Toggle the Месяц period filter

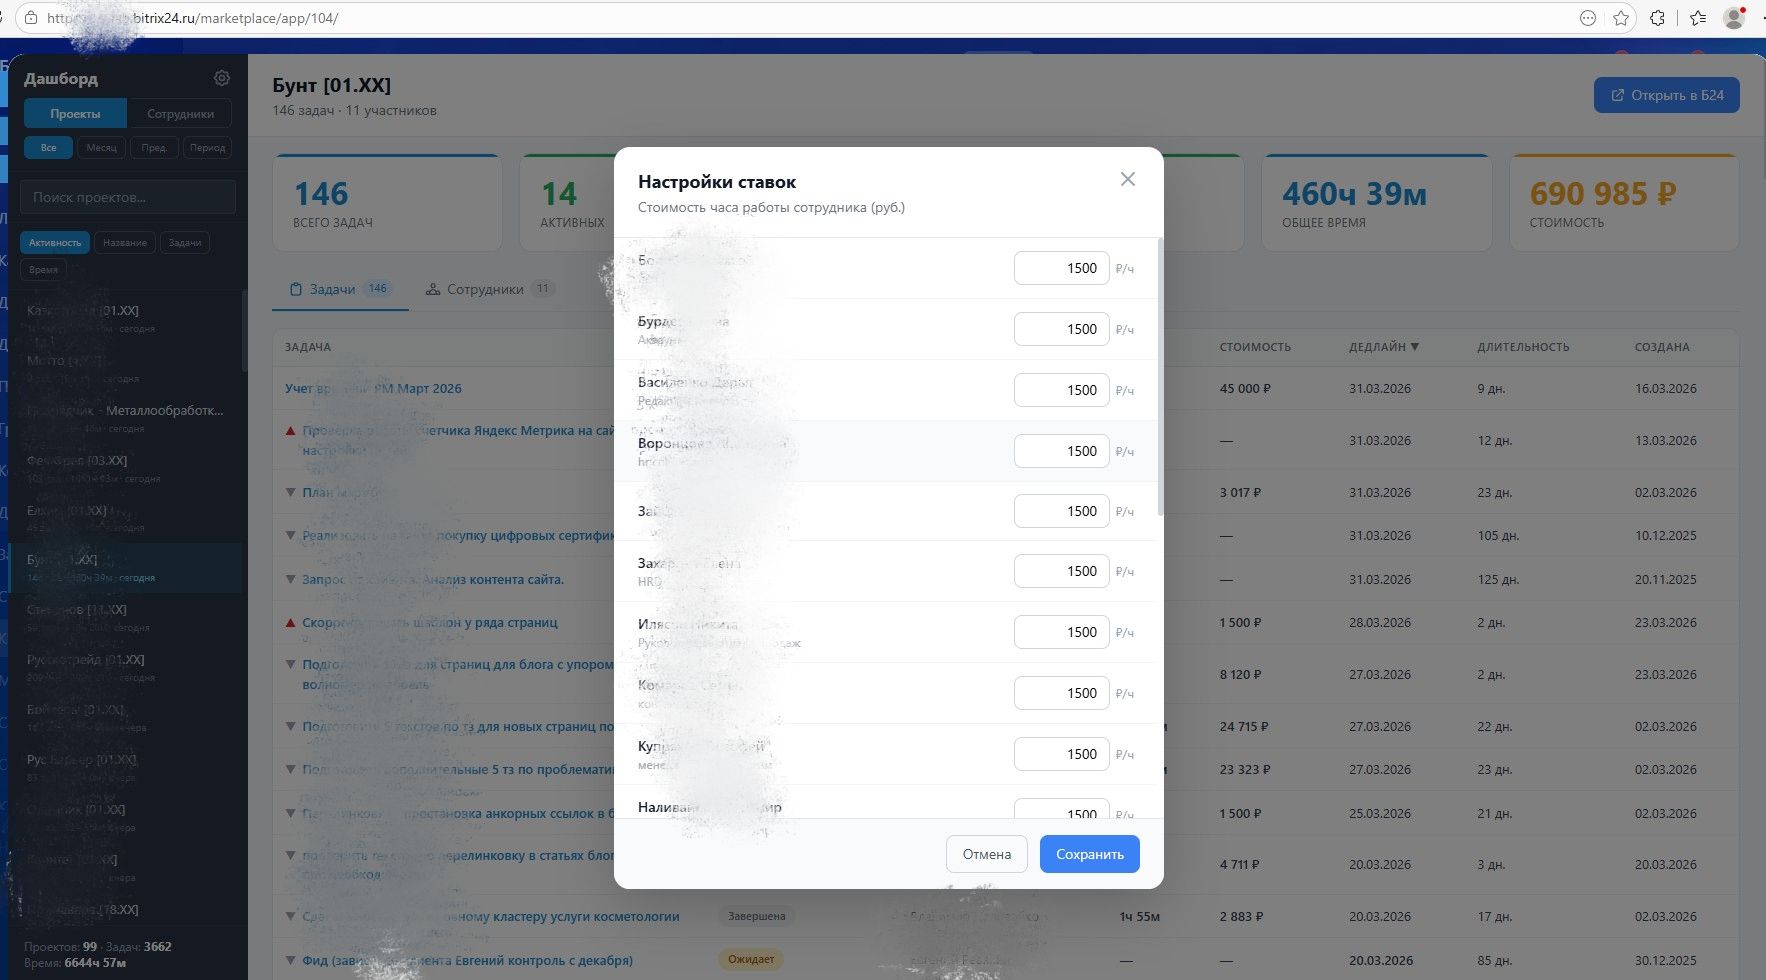(x=101, y=148)
